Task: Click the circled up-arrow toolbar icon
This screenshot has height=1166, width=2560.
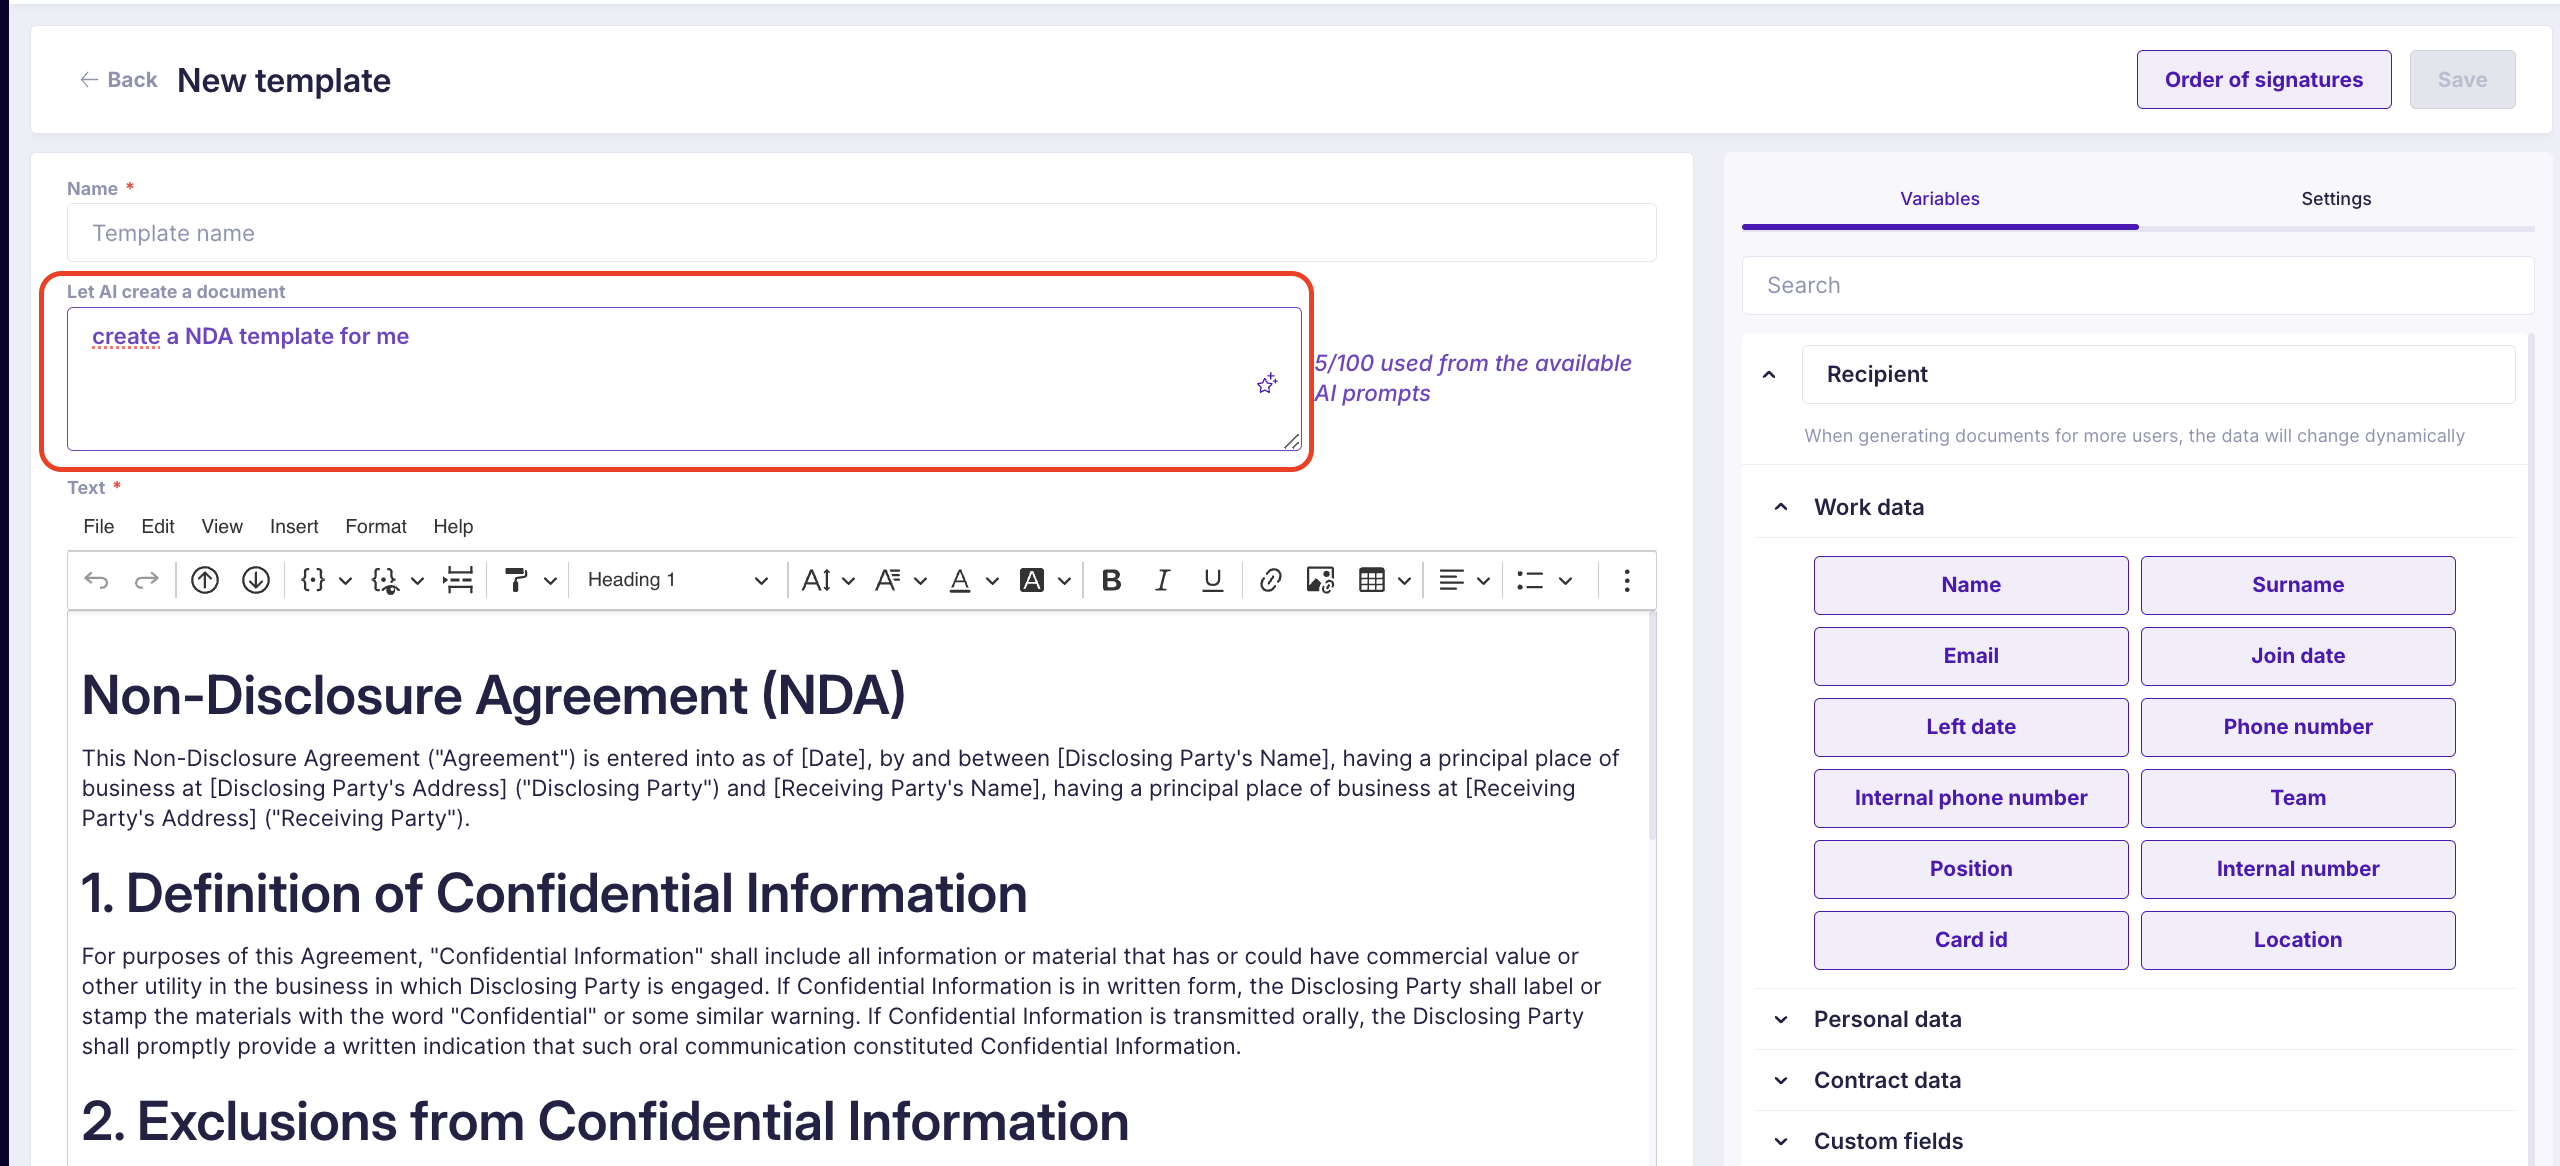Action: tap(205, 580)
